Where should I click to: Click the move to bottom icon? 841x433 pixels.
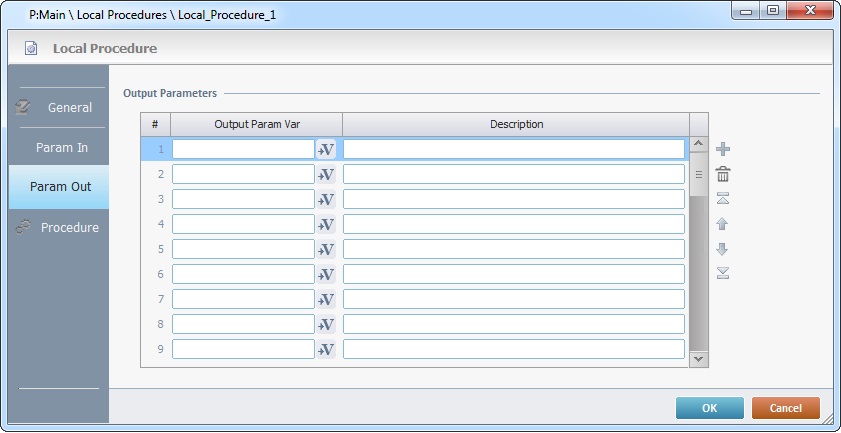pos(723,273)
